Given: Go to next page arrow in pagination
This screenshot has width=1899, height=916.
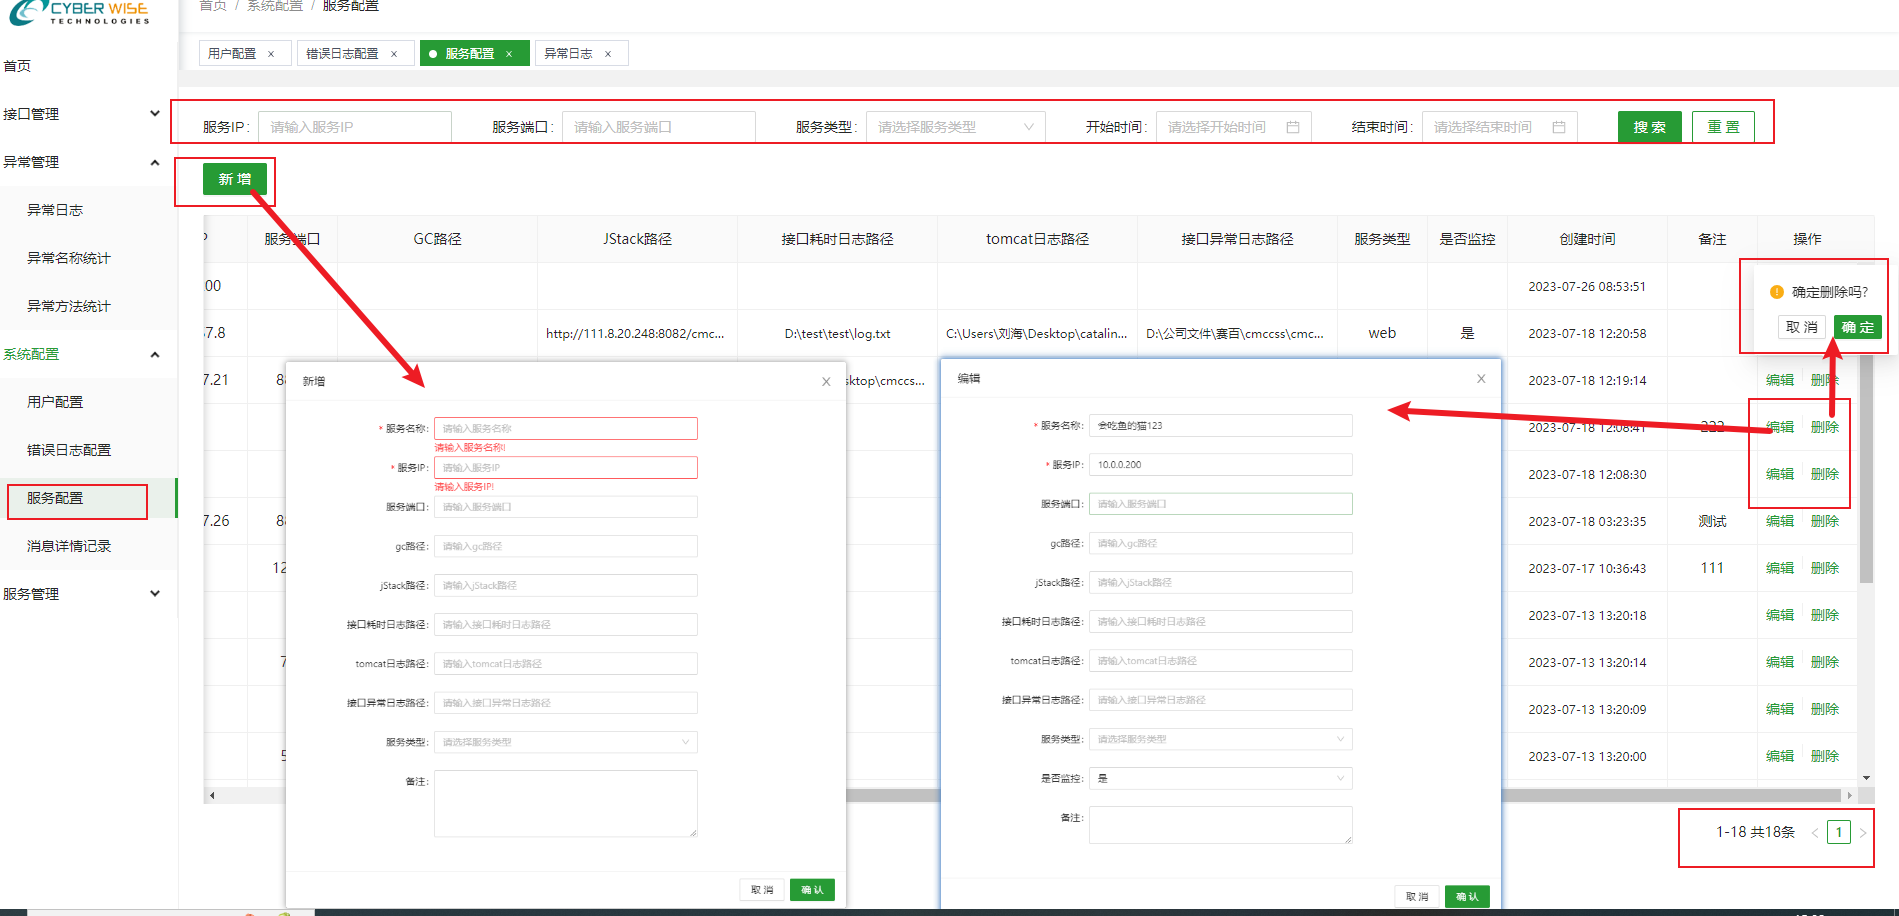Looking at the screenshot, I should [1863, 832].
